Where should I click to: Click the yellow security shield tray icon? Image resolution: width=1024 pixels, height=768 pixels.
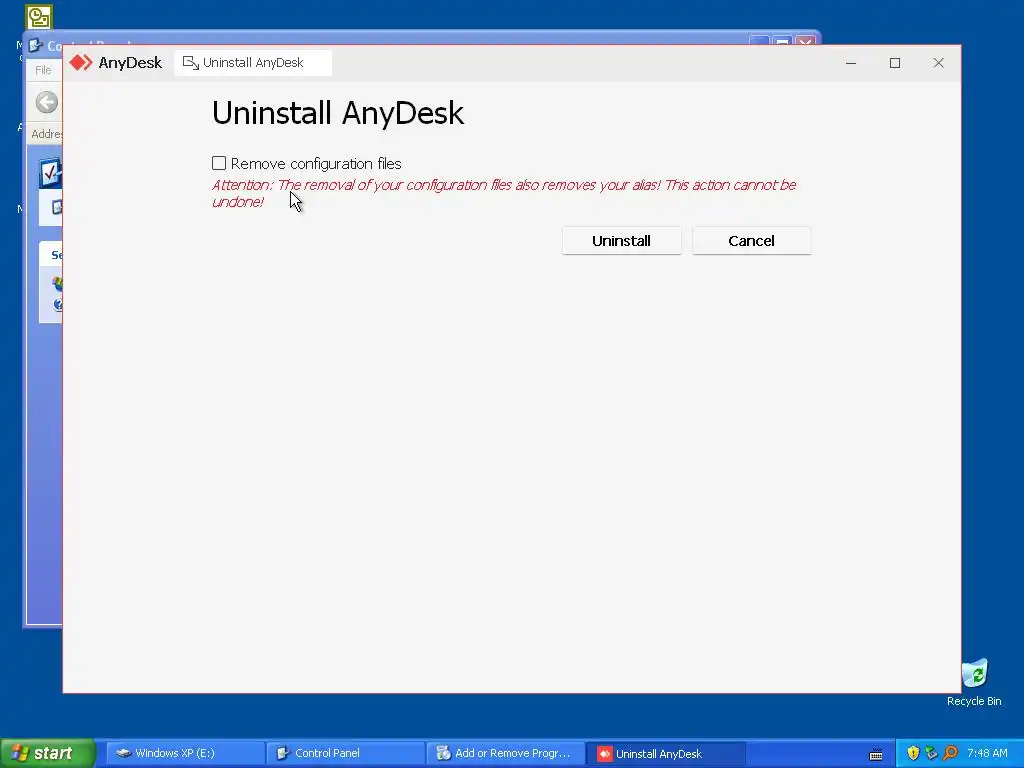click(x=913, y=754)
